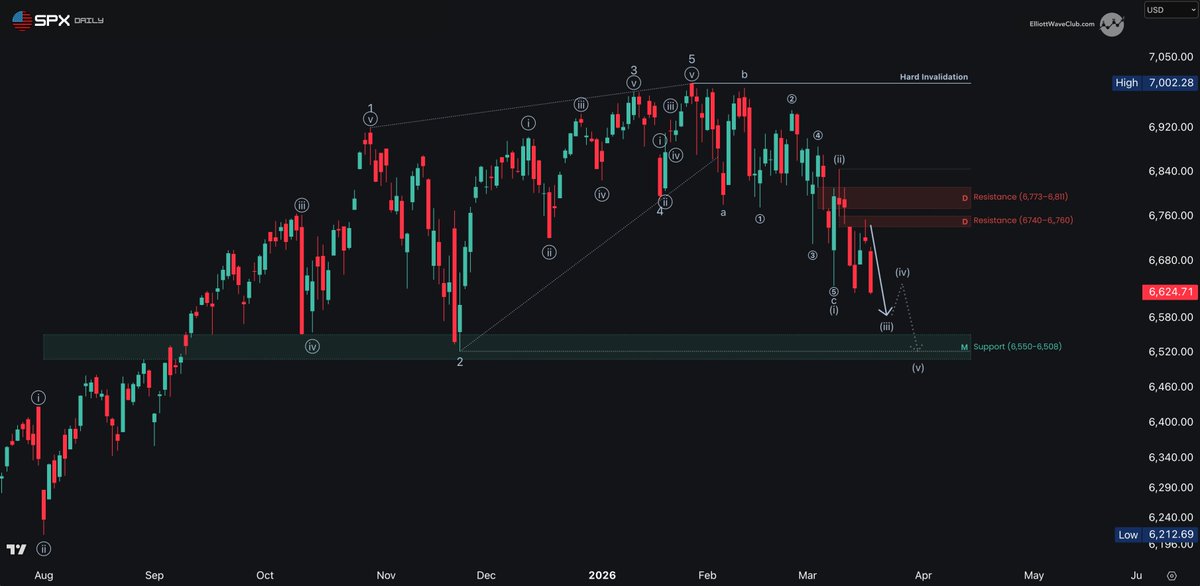Select the wave 5 label at chart top
The height and width of the screenshot is (586, 1200).
(692, 59)
